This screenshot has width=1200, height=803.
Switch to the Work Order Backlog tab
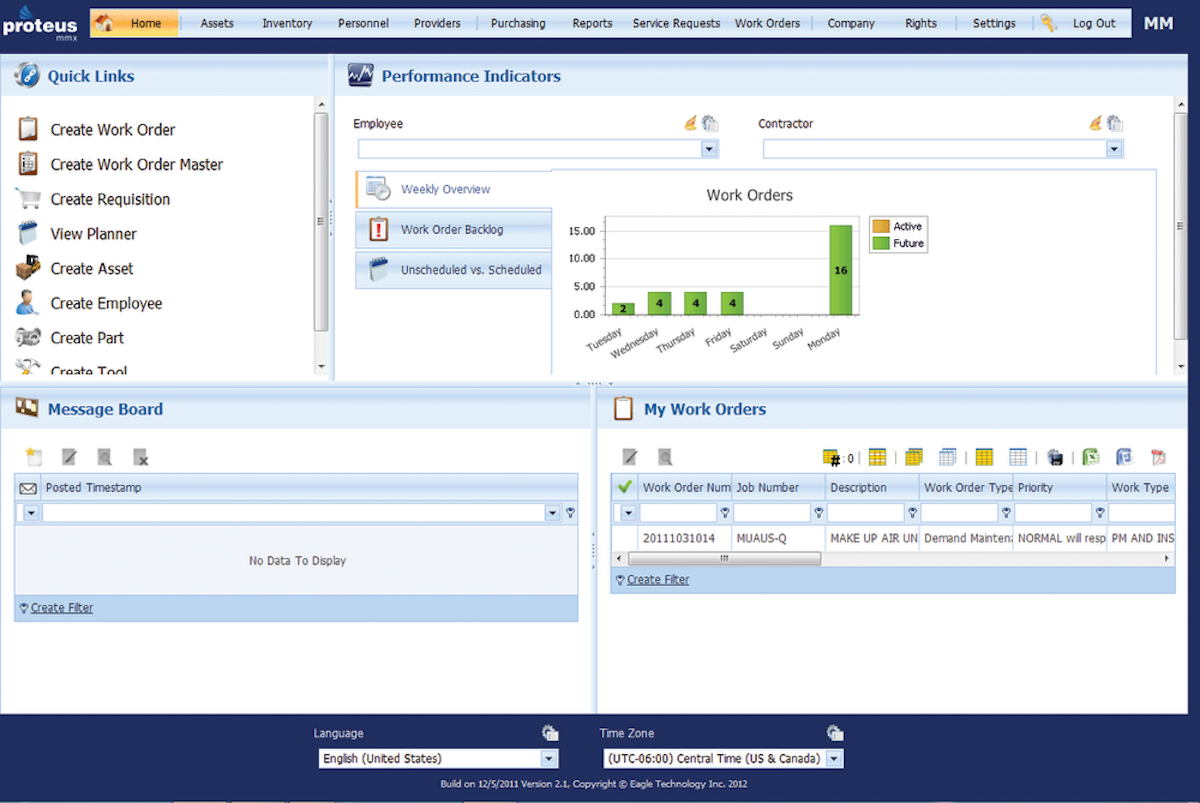[x=452, y=229]
